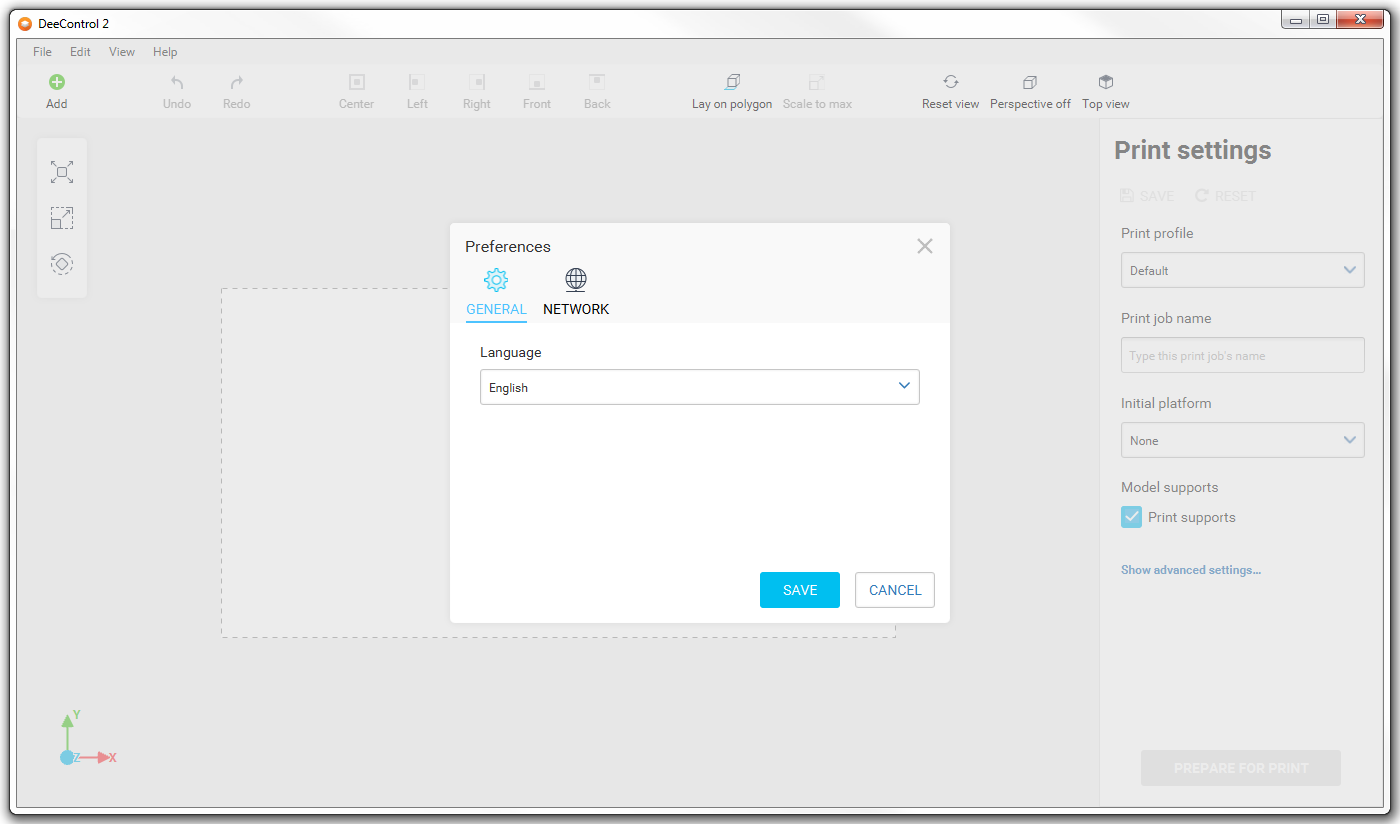Uncheck the Print supports checkbox

tap(1131, 517)
